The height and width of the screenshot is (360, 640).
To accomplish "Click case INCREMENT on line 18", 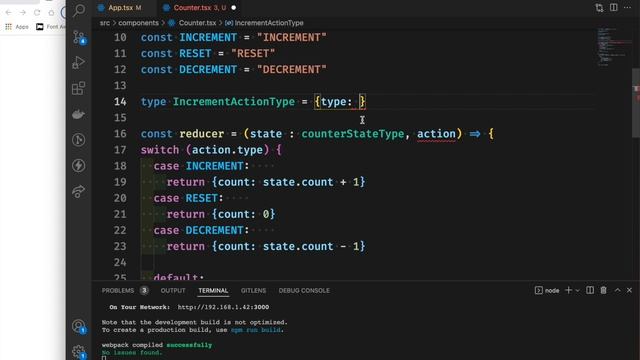I will pyautogui.click(x=201, y=166).
